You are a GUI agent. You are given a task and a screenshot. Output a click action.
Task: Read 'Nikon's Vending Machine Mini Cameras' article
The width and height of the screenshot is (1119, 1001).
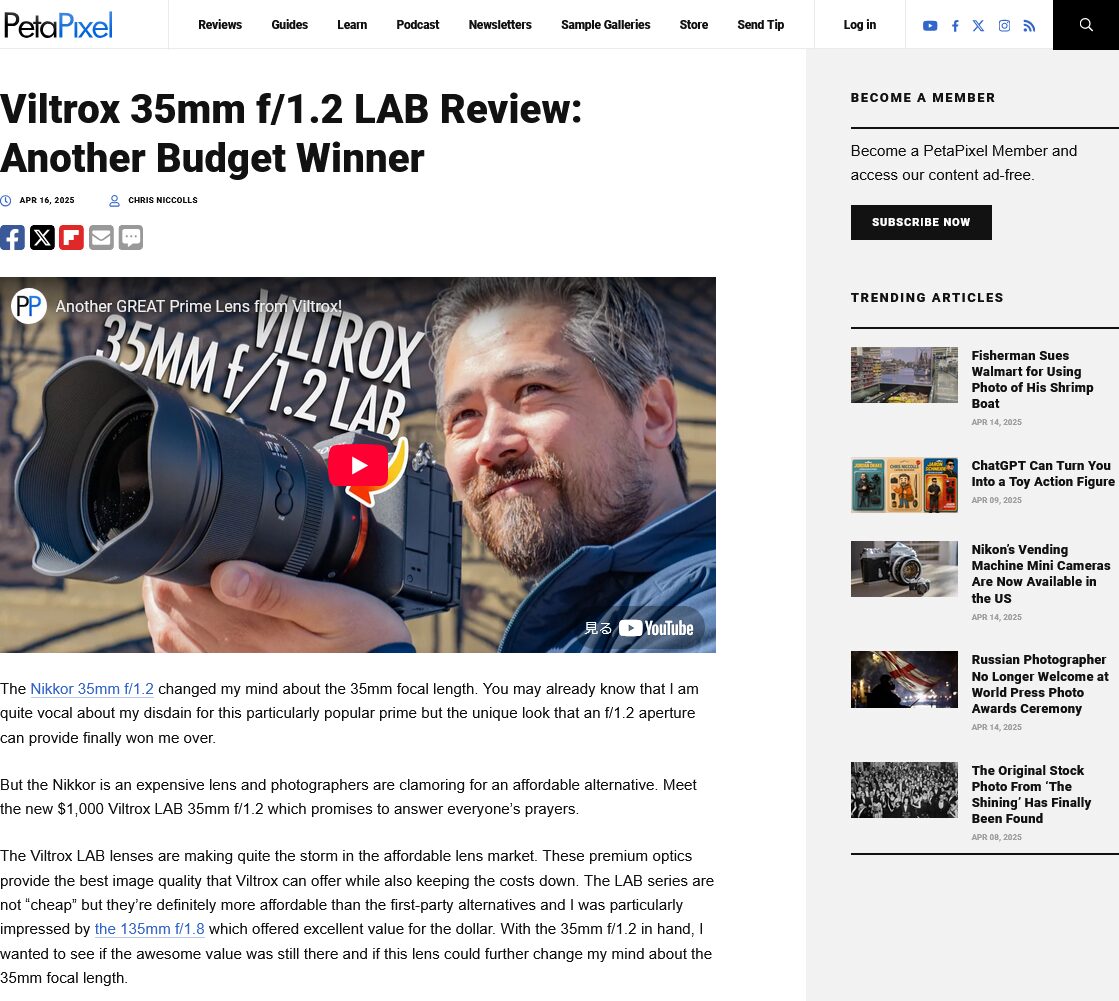pos(1040,574)
